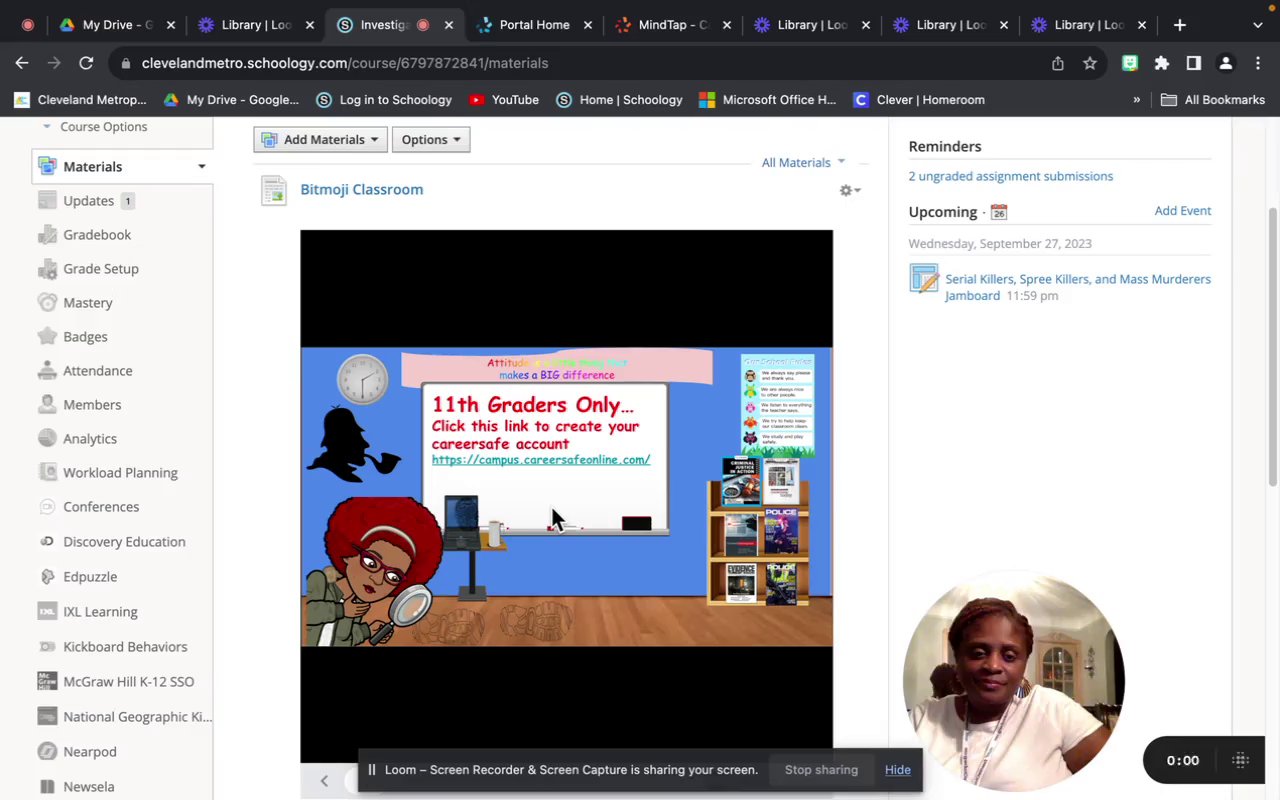
Task: Click the Gradebook sidebar icon
Action: pyautogui.click(x=47, y=235)
